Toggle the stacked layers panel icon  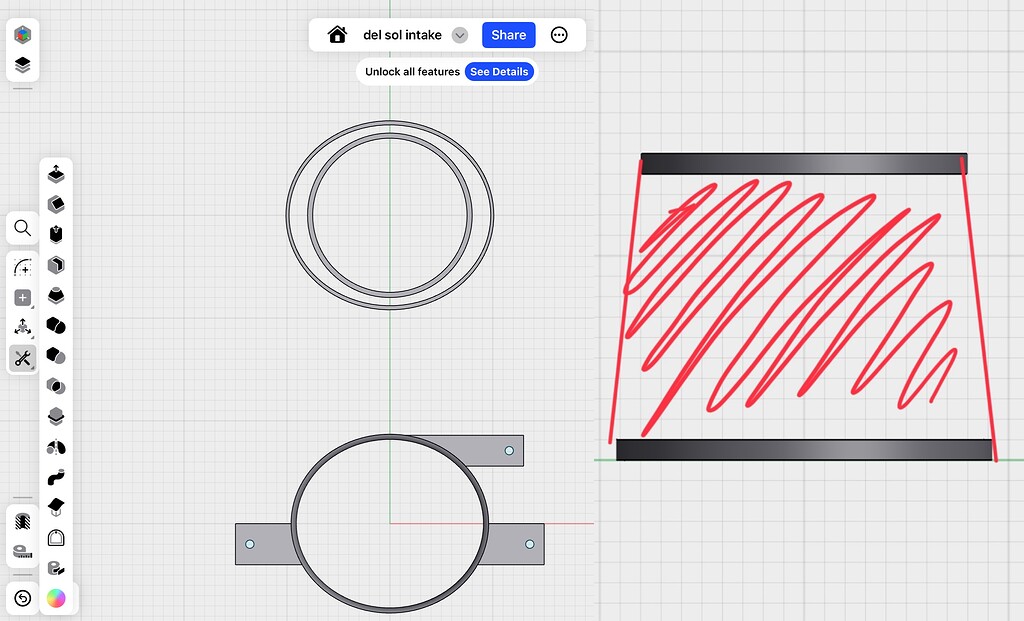tap(22, 62)
